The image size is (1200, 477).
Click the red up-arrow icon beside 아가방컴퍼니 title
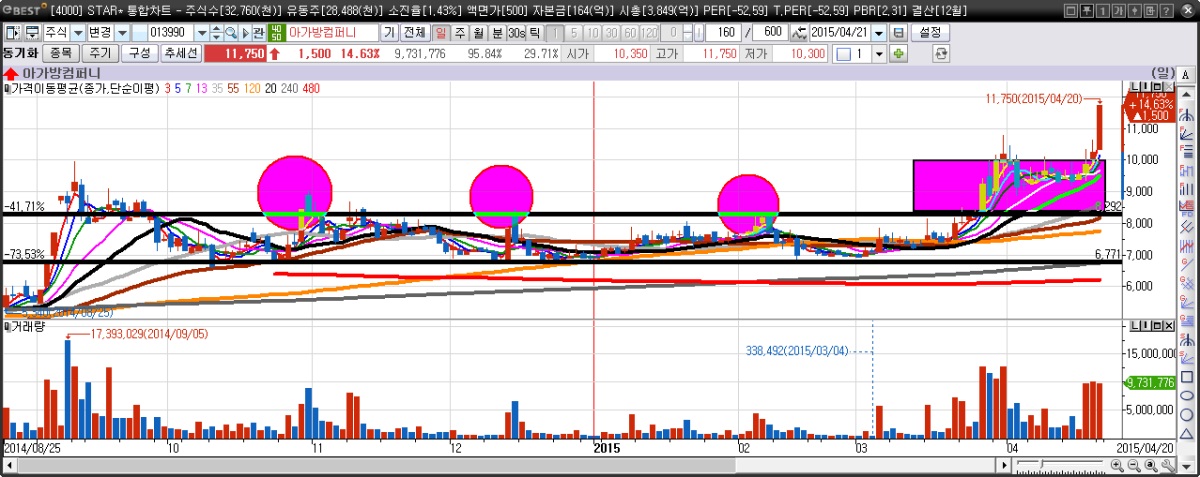[x=10, y=73]
